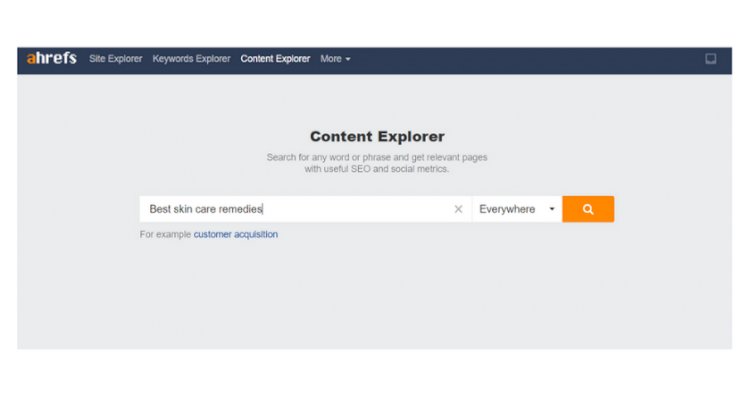The height and width of the screenshot is (415, 750).
Task: Open Site Explorer in the navigation bar
Action: [116, 59]
